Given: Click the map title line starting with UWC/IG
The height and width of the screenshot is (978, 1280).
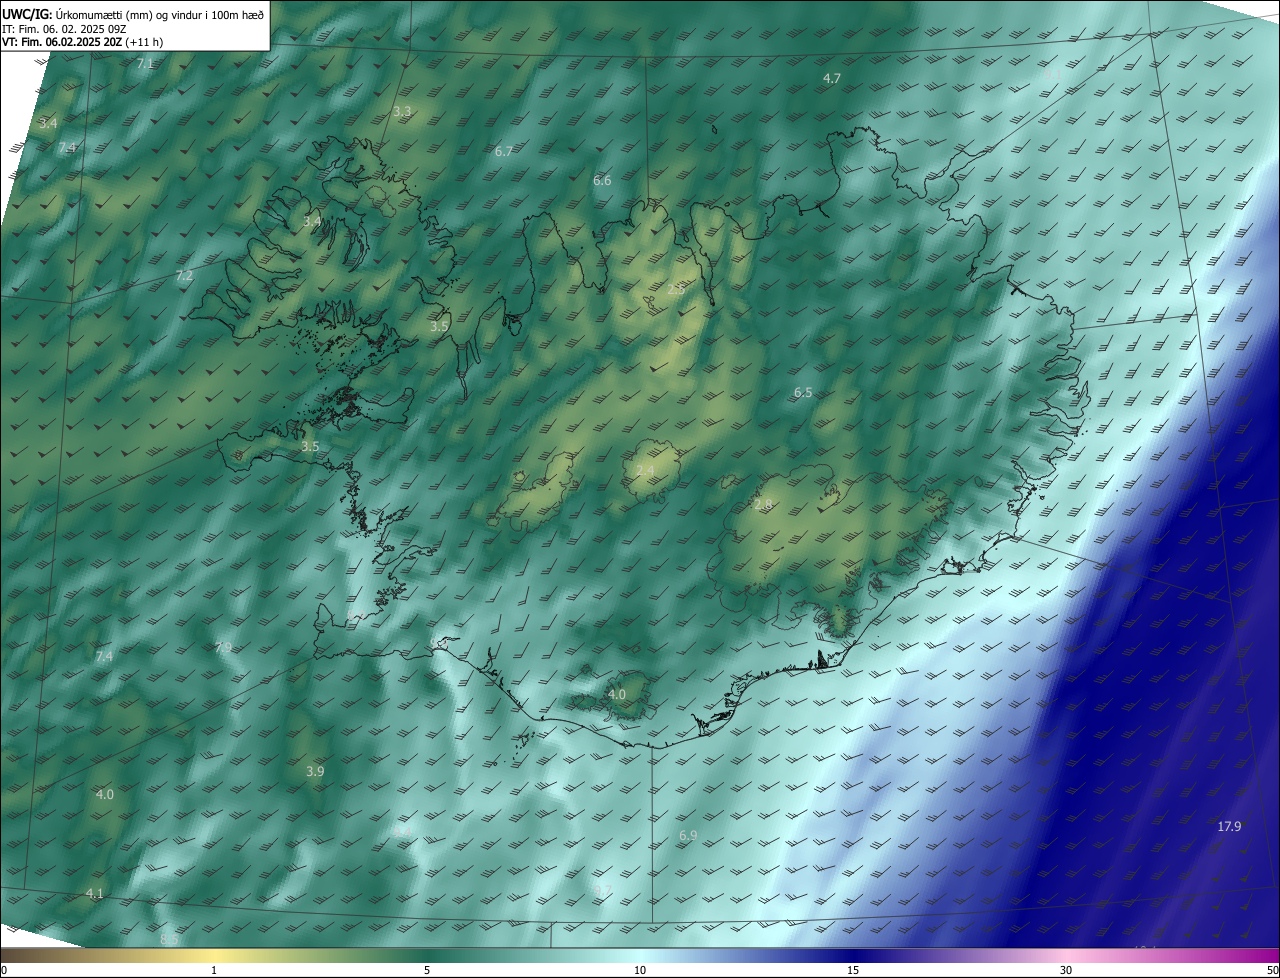Looking at the screenshot, I should [x=133, y=14].
